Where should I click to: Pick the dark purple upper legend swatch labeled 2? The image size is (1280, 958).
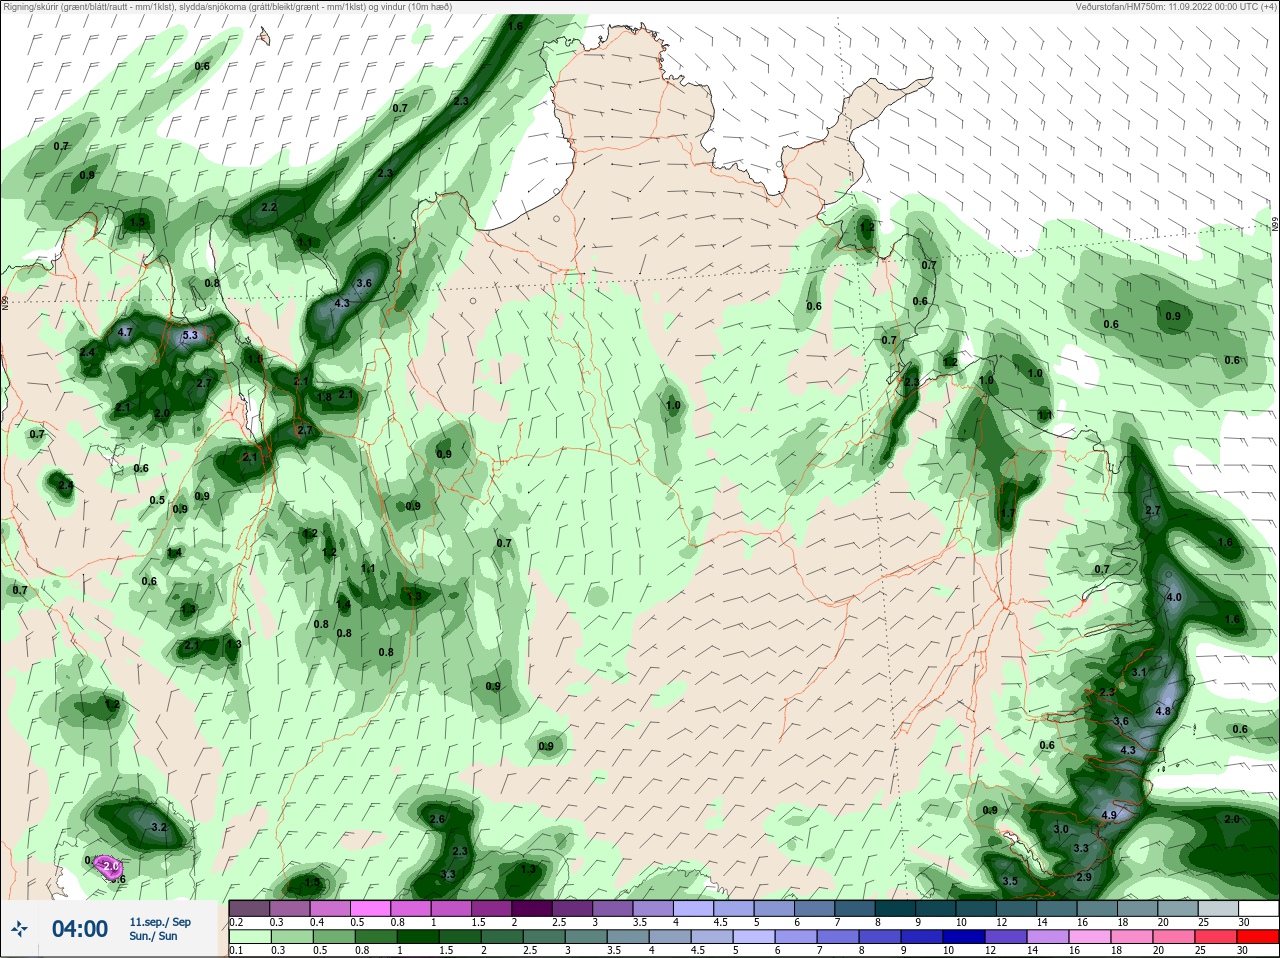pyautogui.click(x=532, y=909)
